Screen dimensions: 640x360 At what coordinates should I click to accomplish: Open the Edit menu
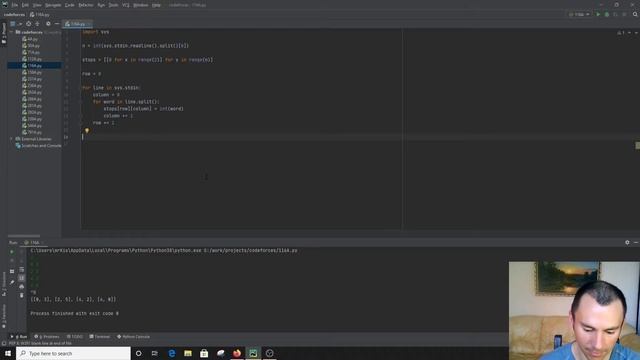[x=25, y=5]
